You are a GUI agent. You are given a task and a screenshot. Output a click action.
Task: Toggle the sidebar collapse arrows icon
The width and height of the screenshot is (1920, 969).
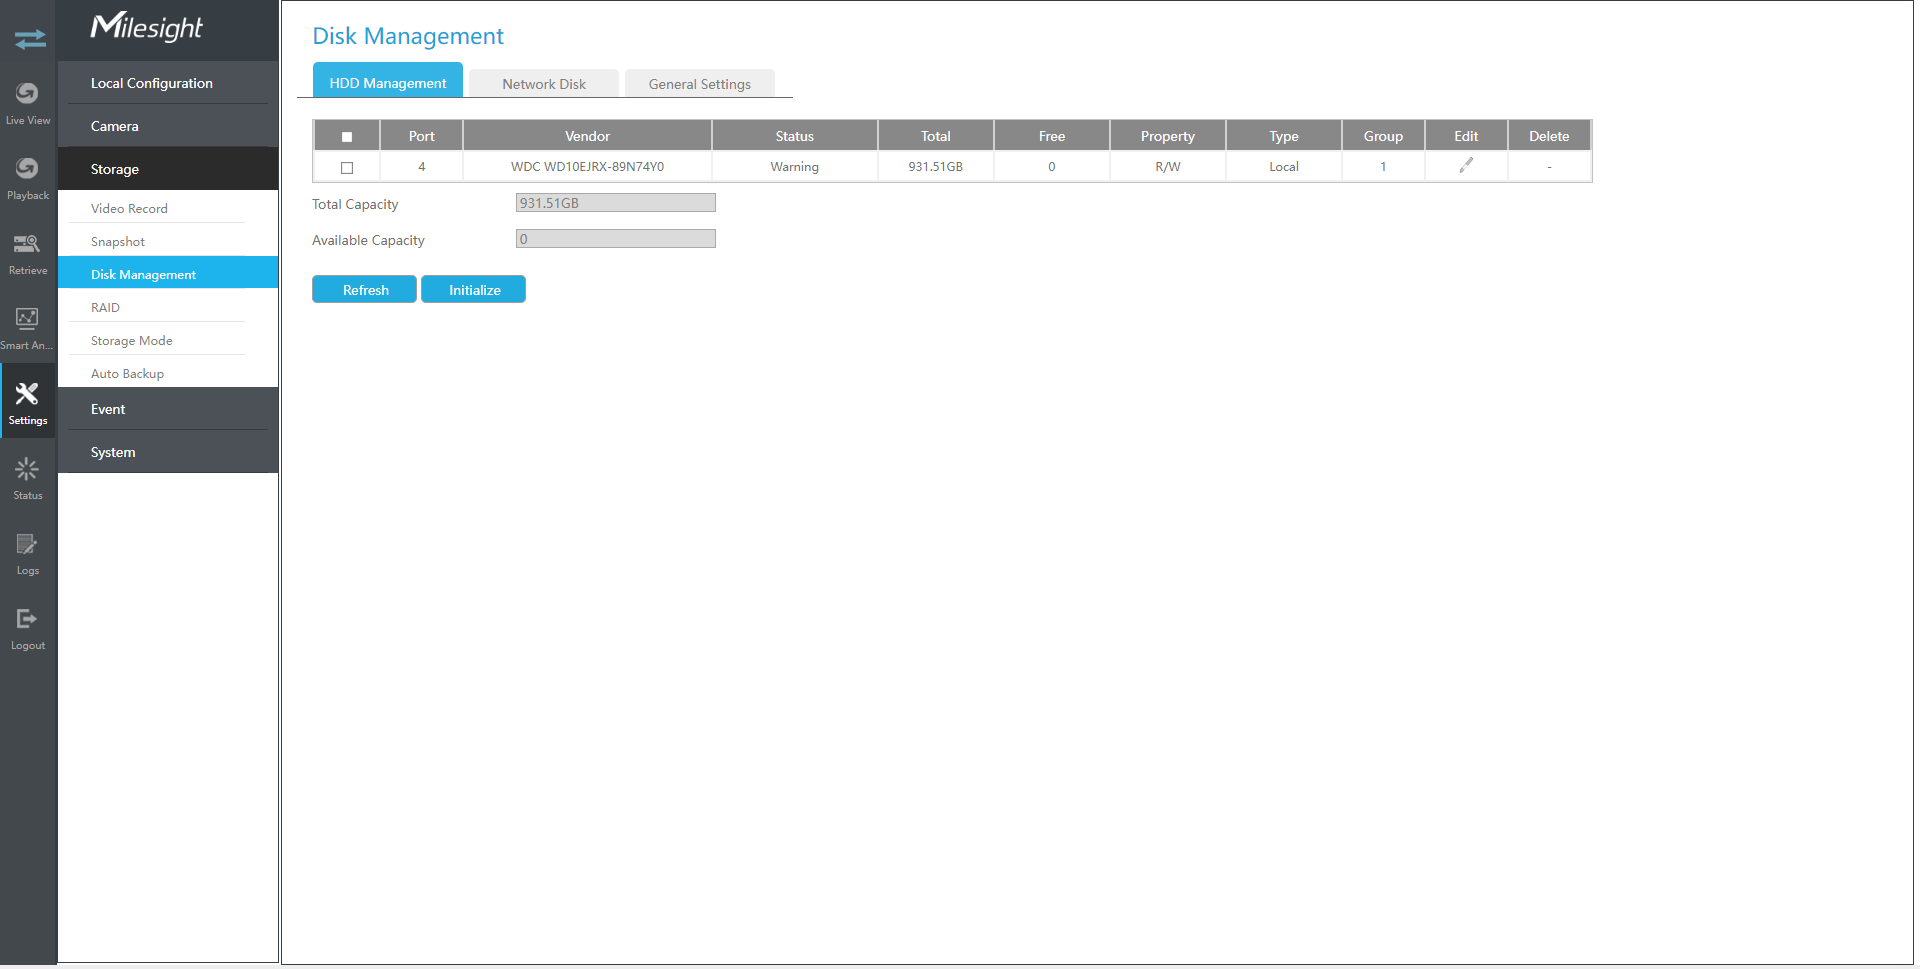29,39
